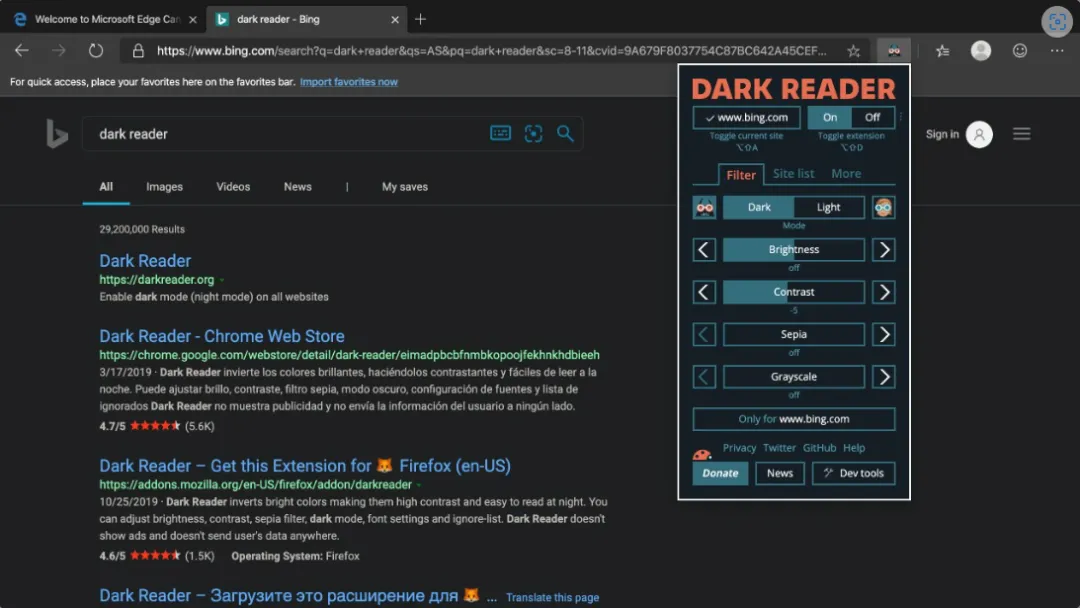Image resolution: width=1080 pixels, height=608 pixels.
Task: Reload the current page
Action: pos(96,50)
